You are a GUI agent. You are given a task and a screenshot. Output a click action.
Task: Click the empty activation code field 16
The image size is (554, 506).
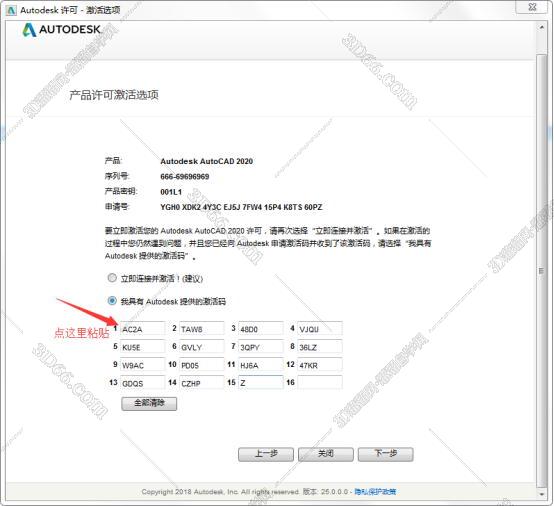click(x=320, y=383)
